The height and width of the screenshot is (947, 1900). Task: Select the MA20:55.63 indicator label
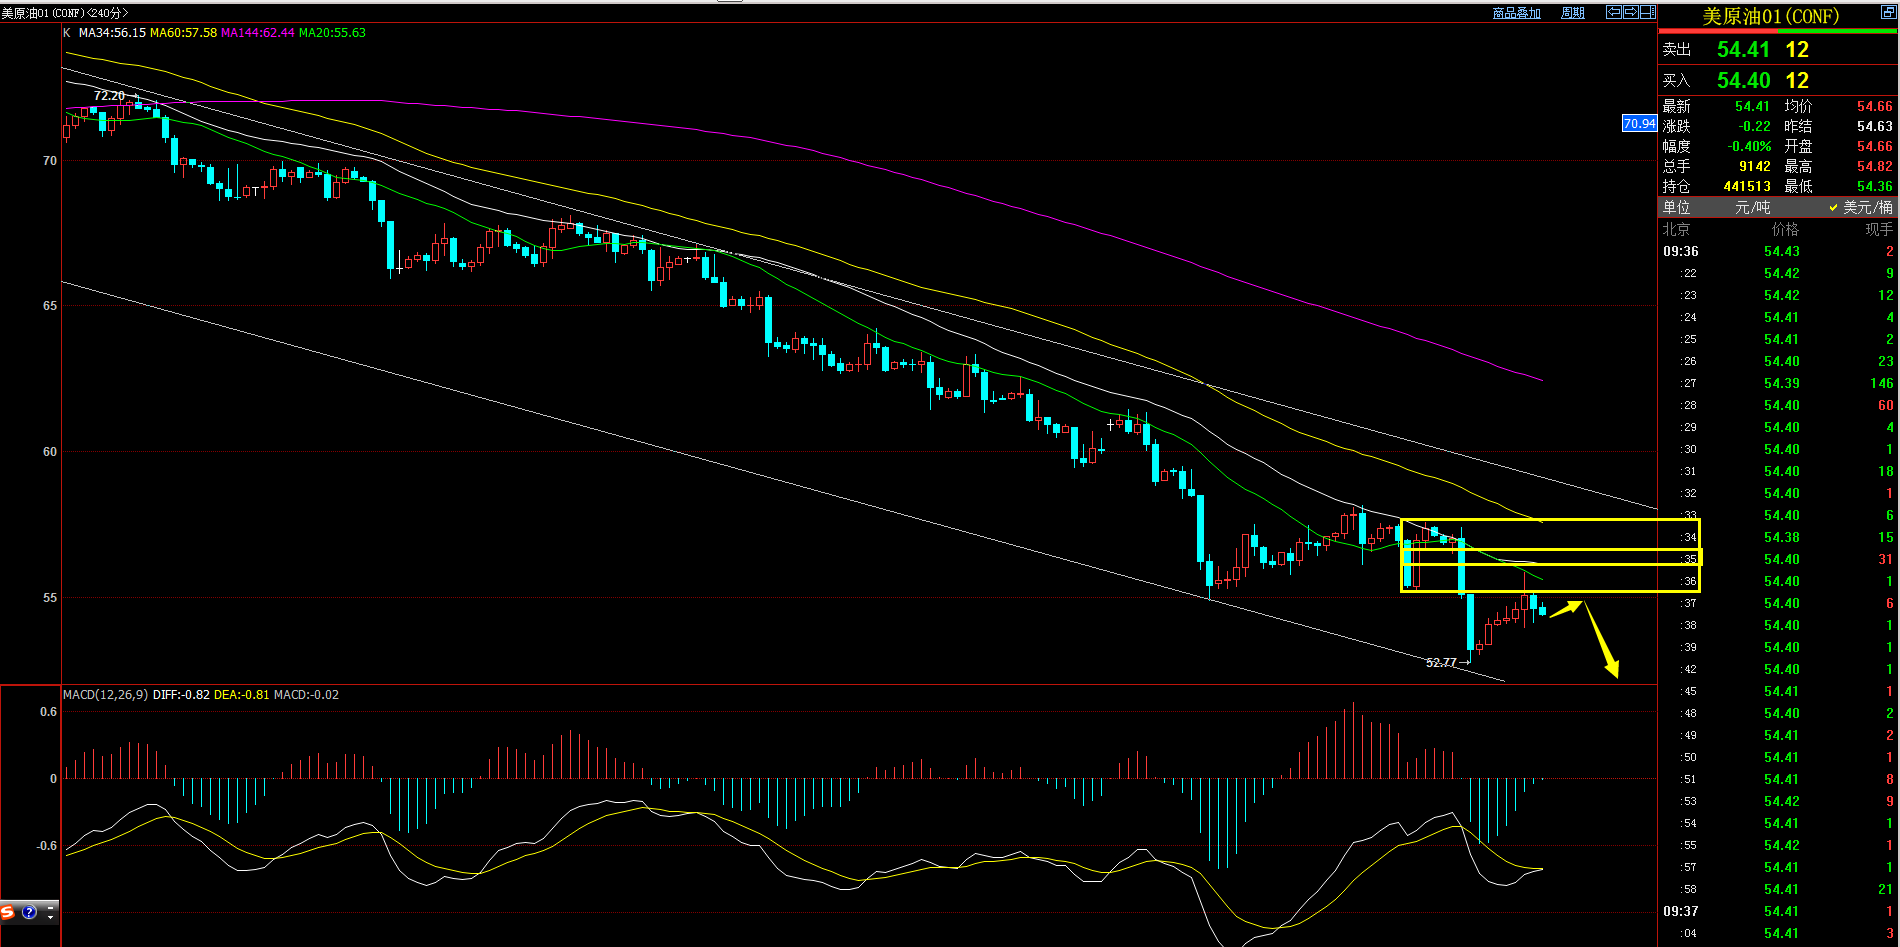coord(332,33)
